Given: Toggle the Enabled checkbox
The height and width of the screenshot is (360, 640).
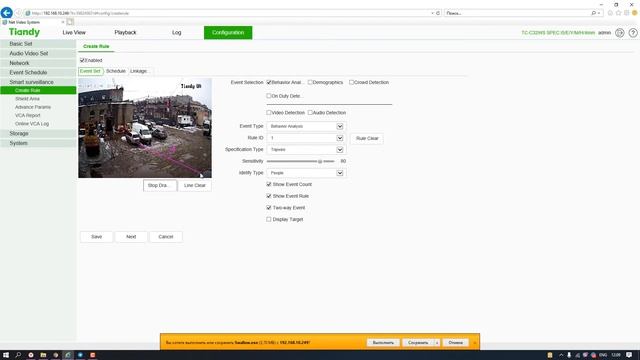Looking at the screenshot, I should click(x=82, y=60).
